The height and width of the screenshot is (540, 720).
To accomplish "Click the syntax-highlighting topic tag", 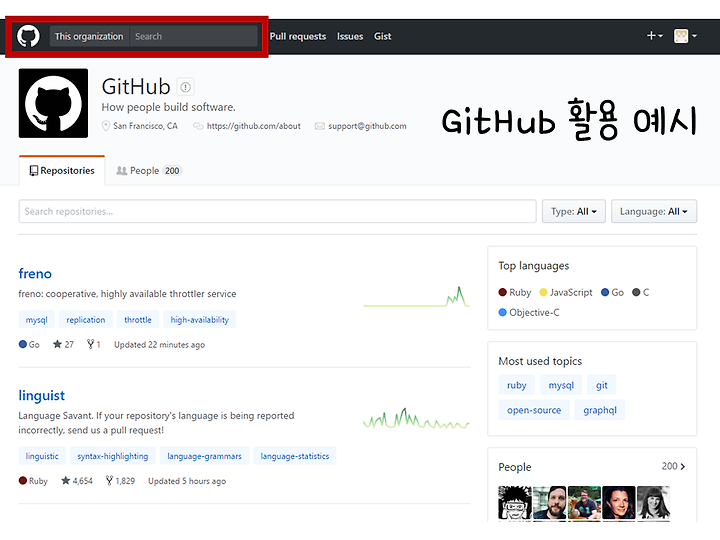I will point(113,456).
